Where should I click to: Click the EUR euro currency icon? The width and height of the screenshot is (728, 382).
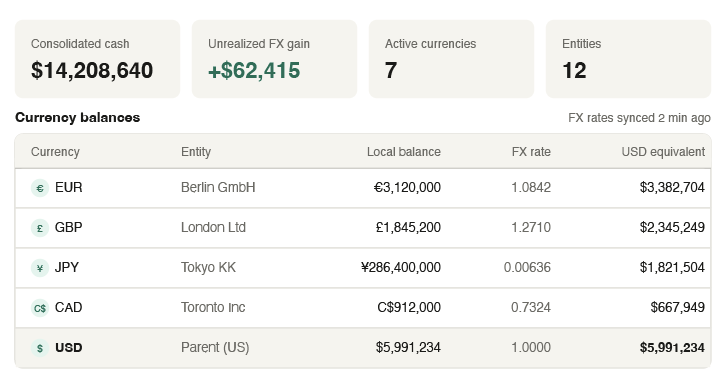click(x=40, y=188)
